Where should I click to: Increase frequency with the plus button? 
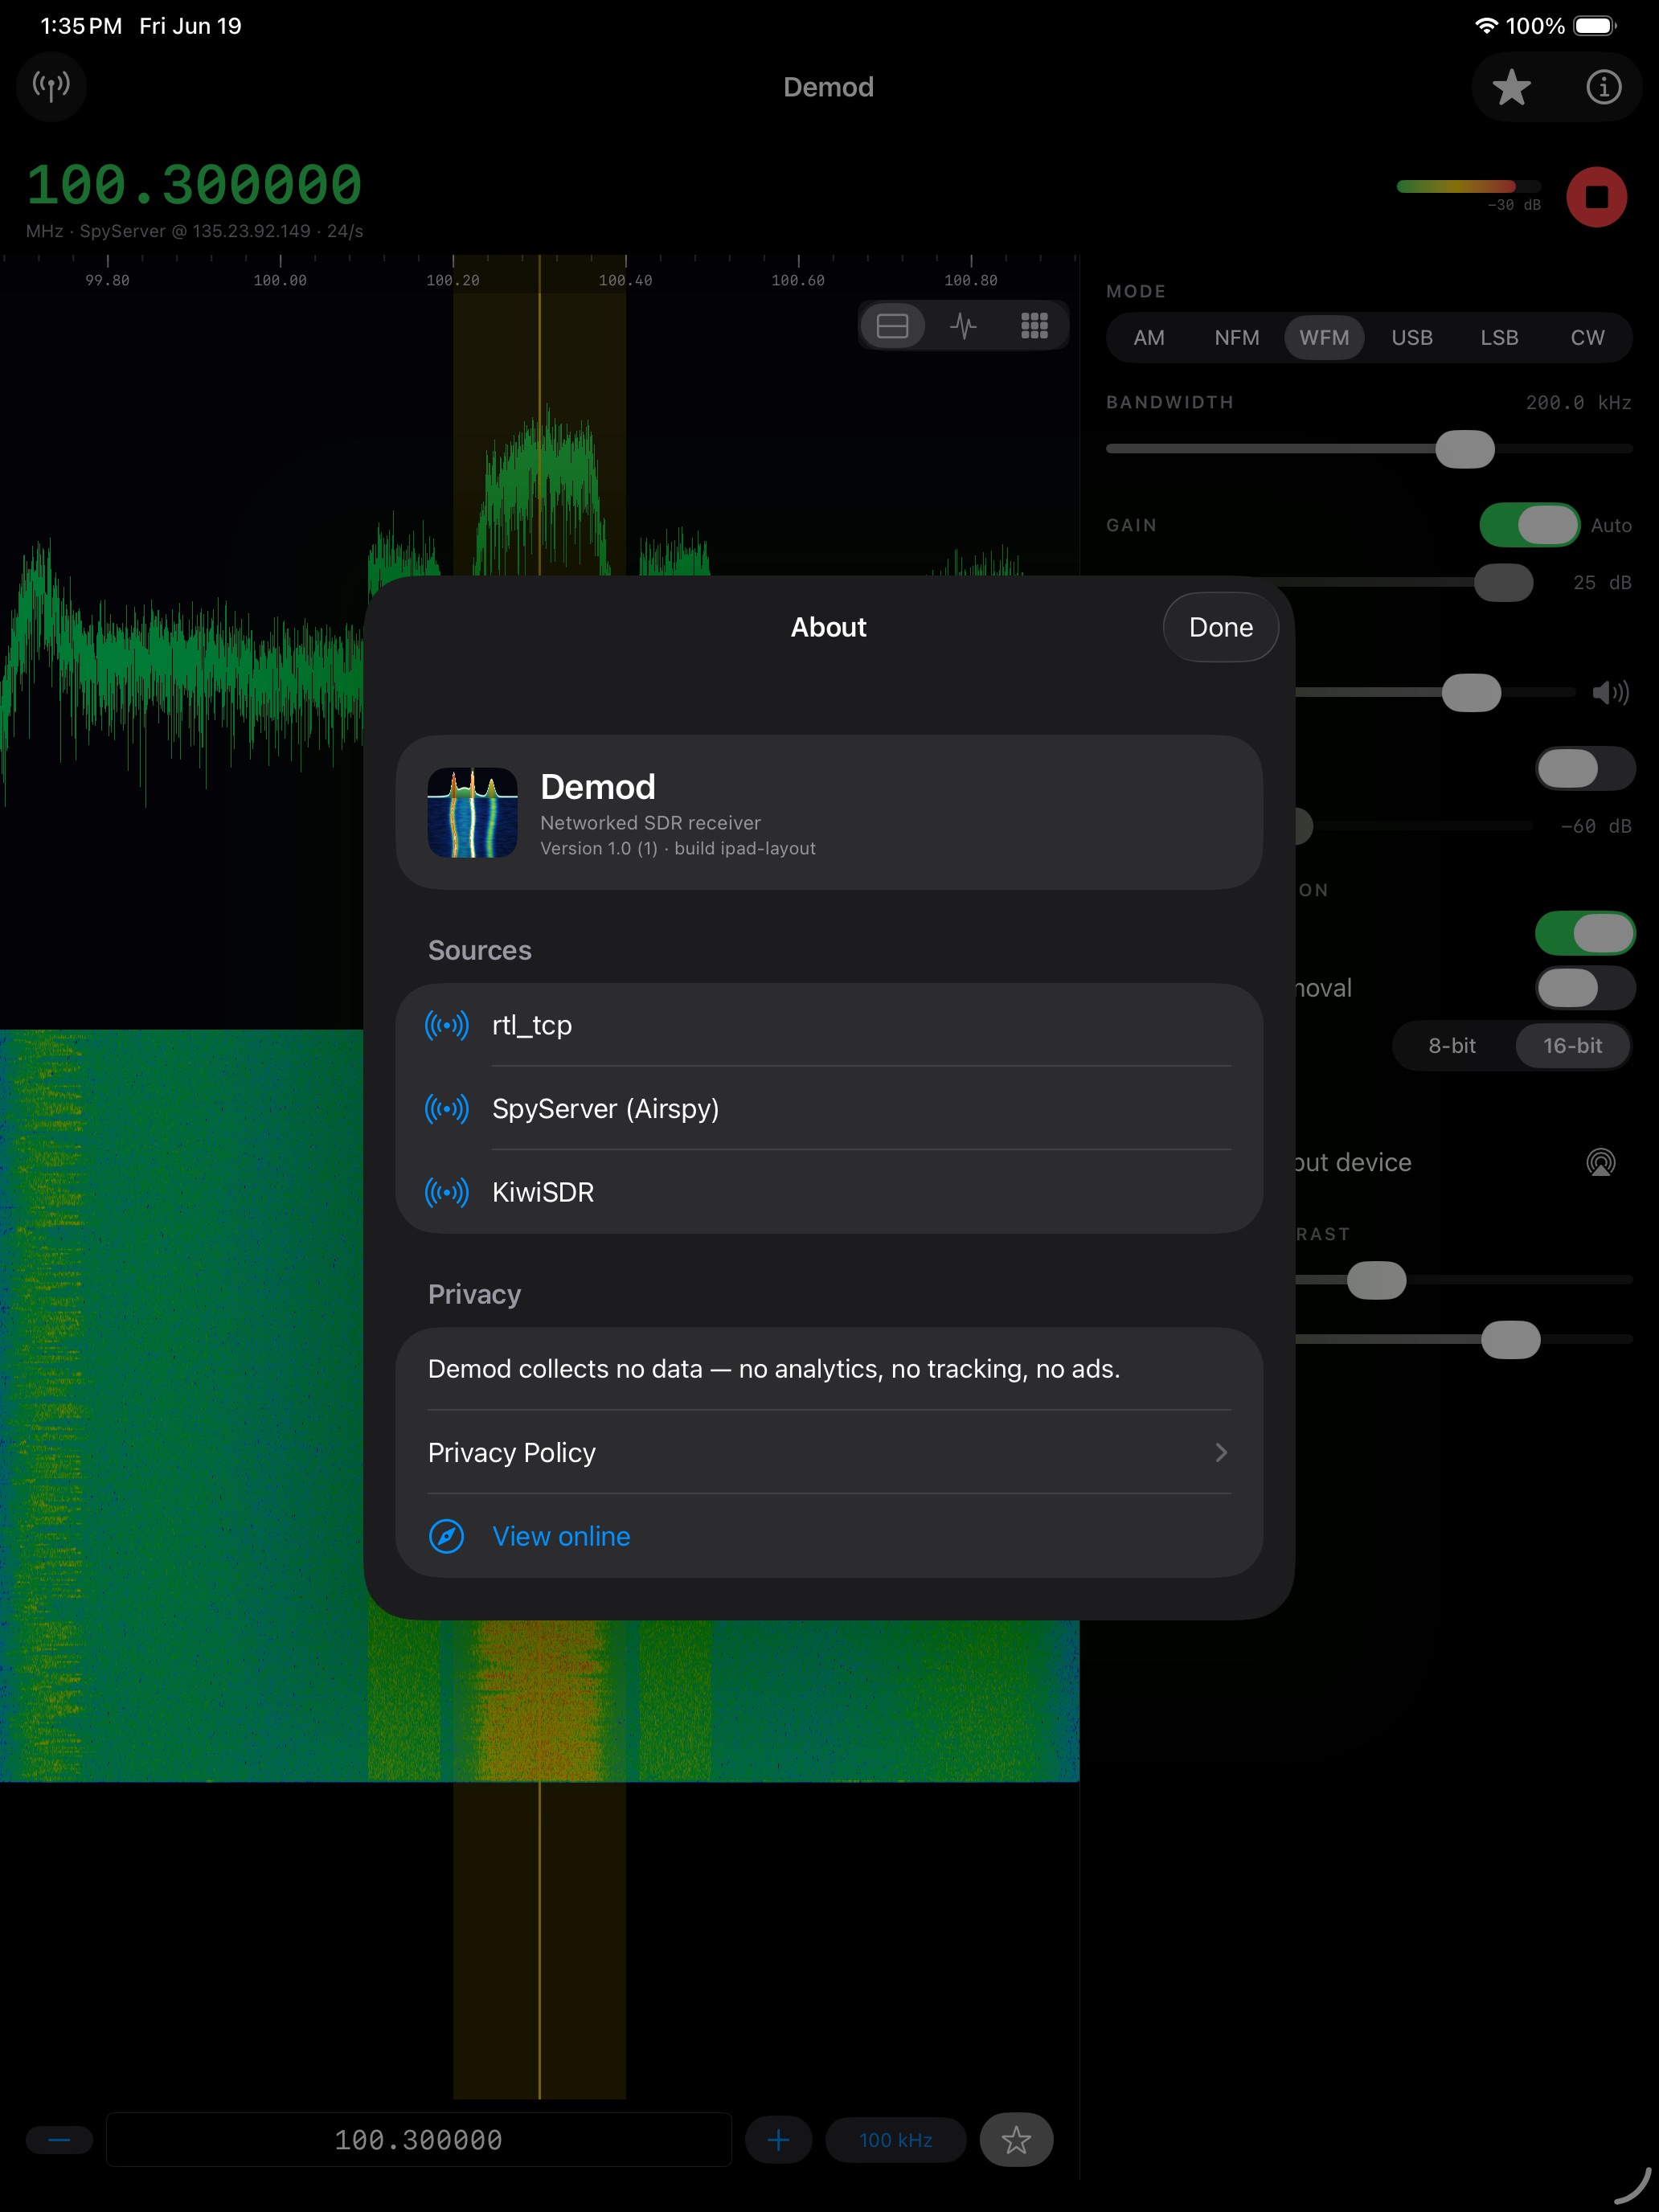pyautogui.click(x=778, y=2140)
